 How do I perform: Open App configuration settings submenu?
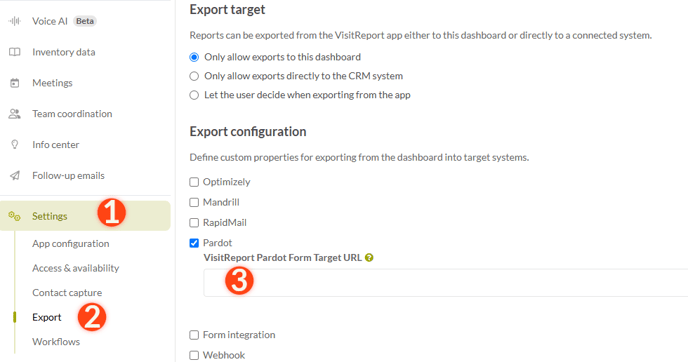tap(71, 244)
